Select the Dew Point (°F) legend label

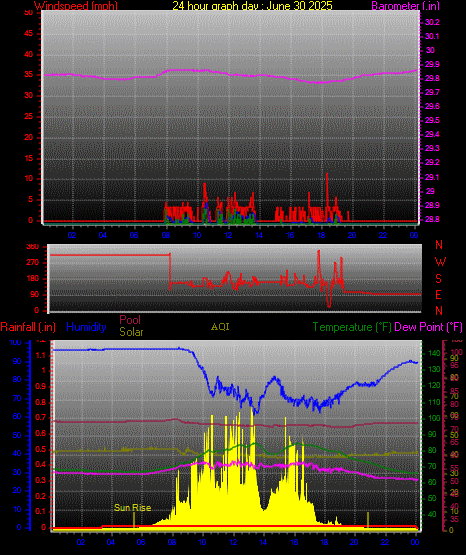click(428, 327)
